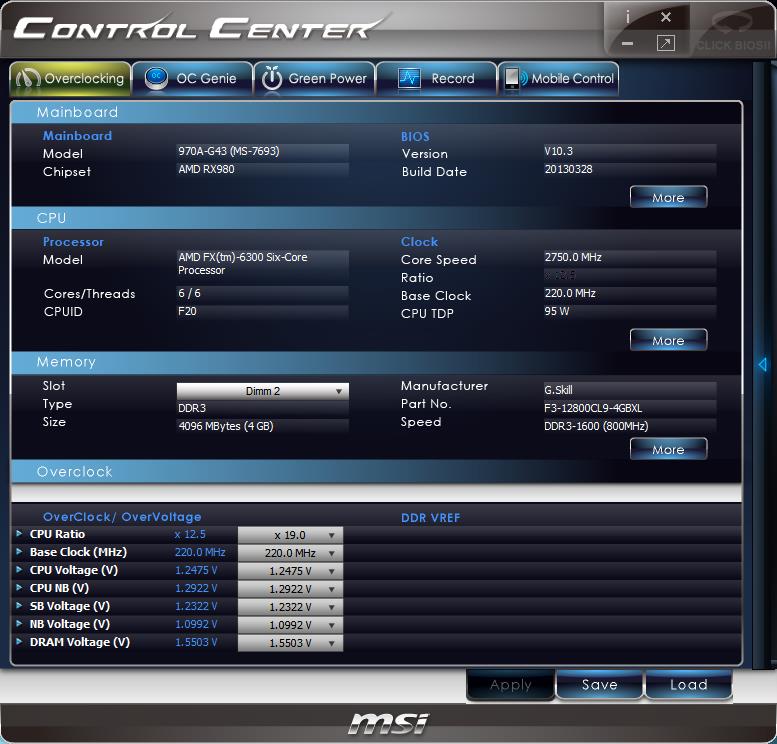
Task: Click the Click BIOS II icon
Action: pyautogui.click(x=733, y=32)
